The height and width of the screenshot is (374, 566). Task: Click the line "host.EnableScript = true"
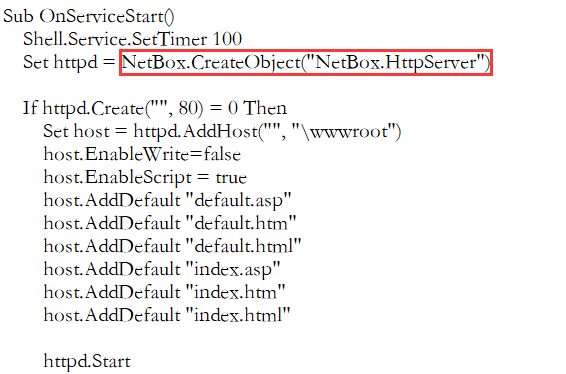(145, 177)
